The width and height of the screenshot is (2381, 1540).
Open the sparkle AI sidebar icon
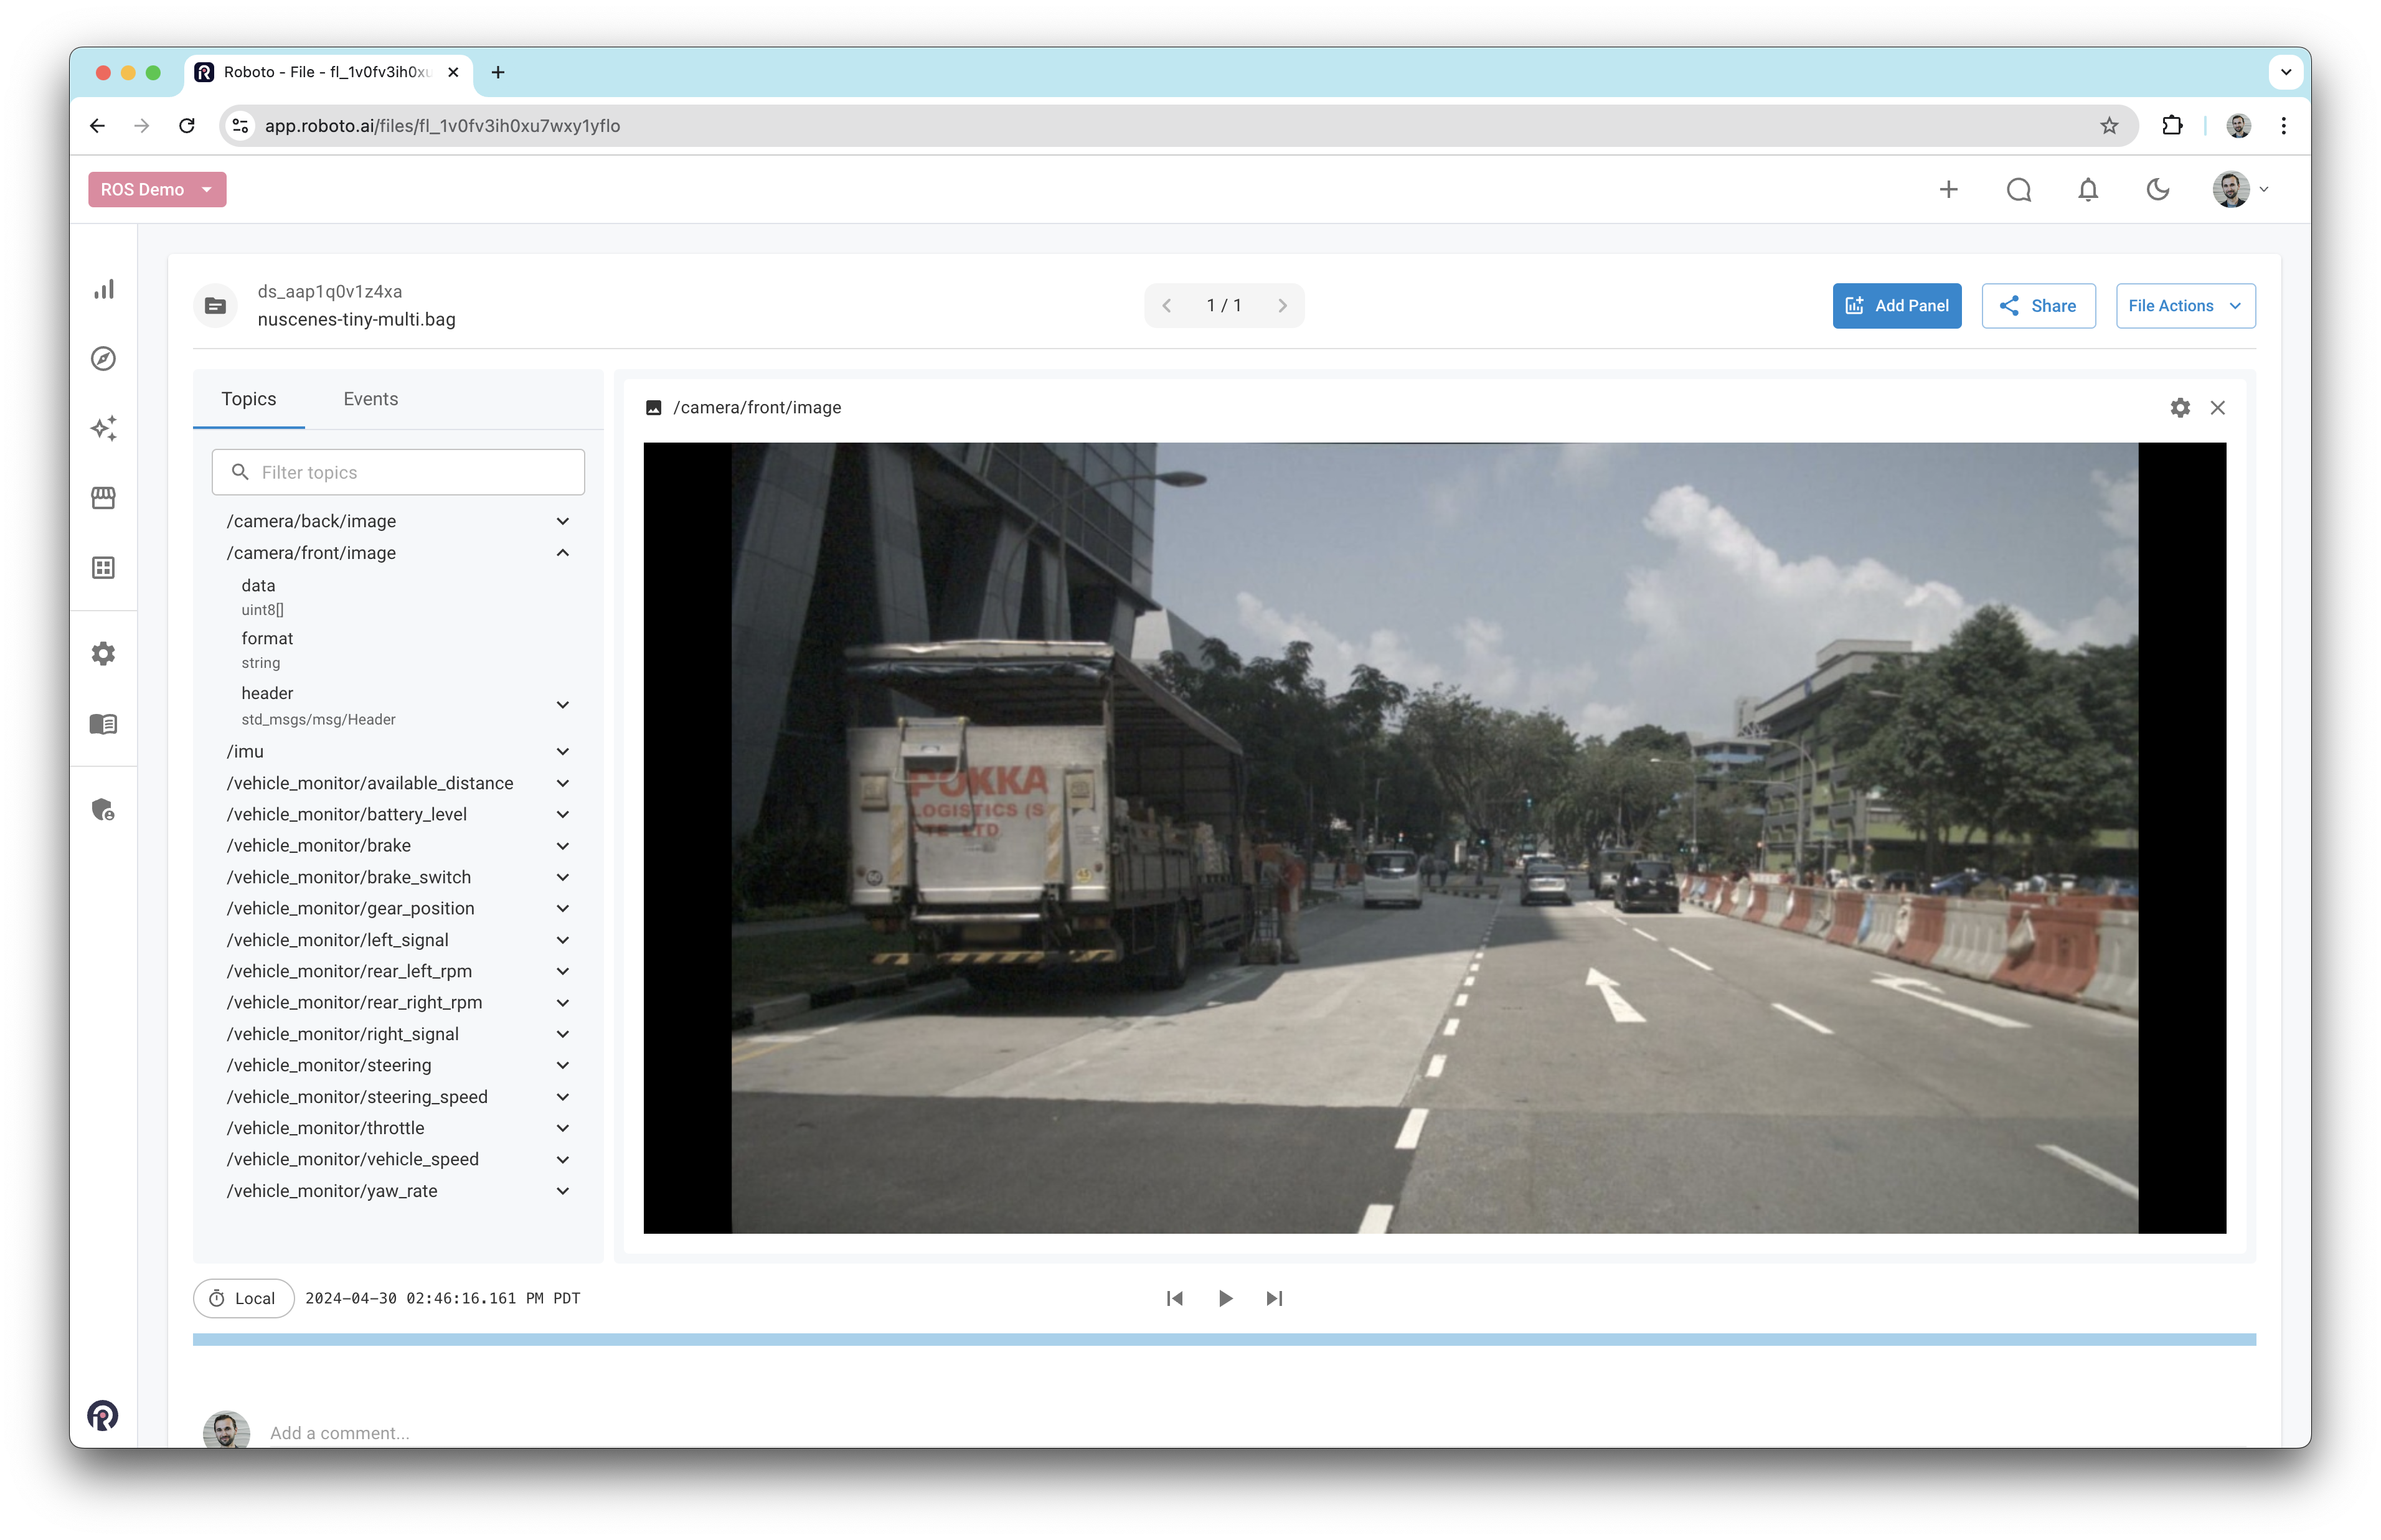(104, 428)
